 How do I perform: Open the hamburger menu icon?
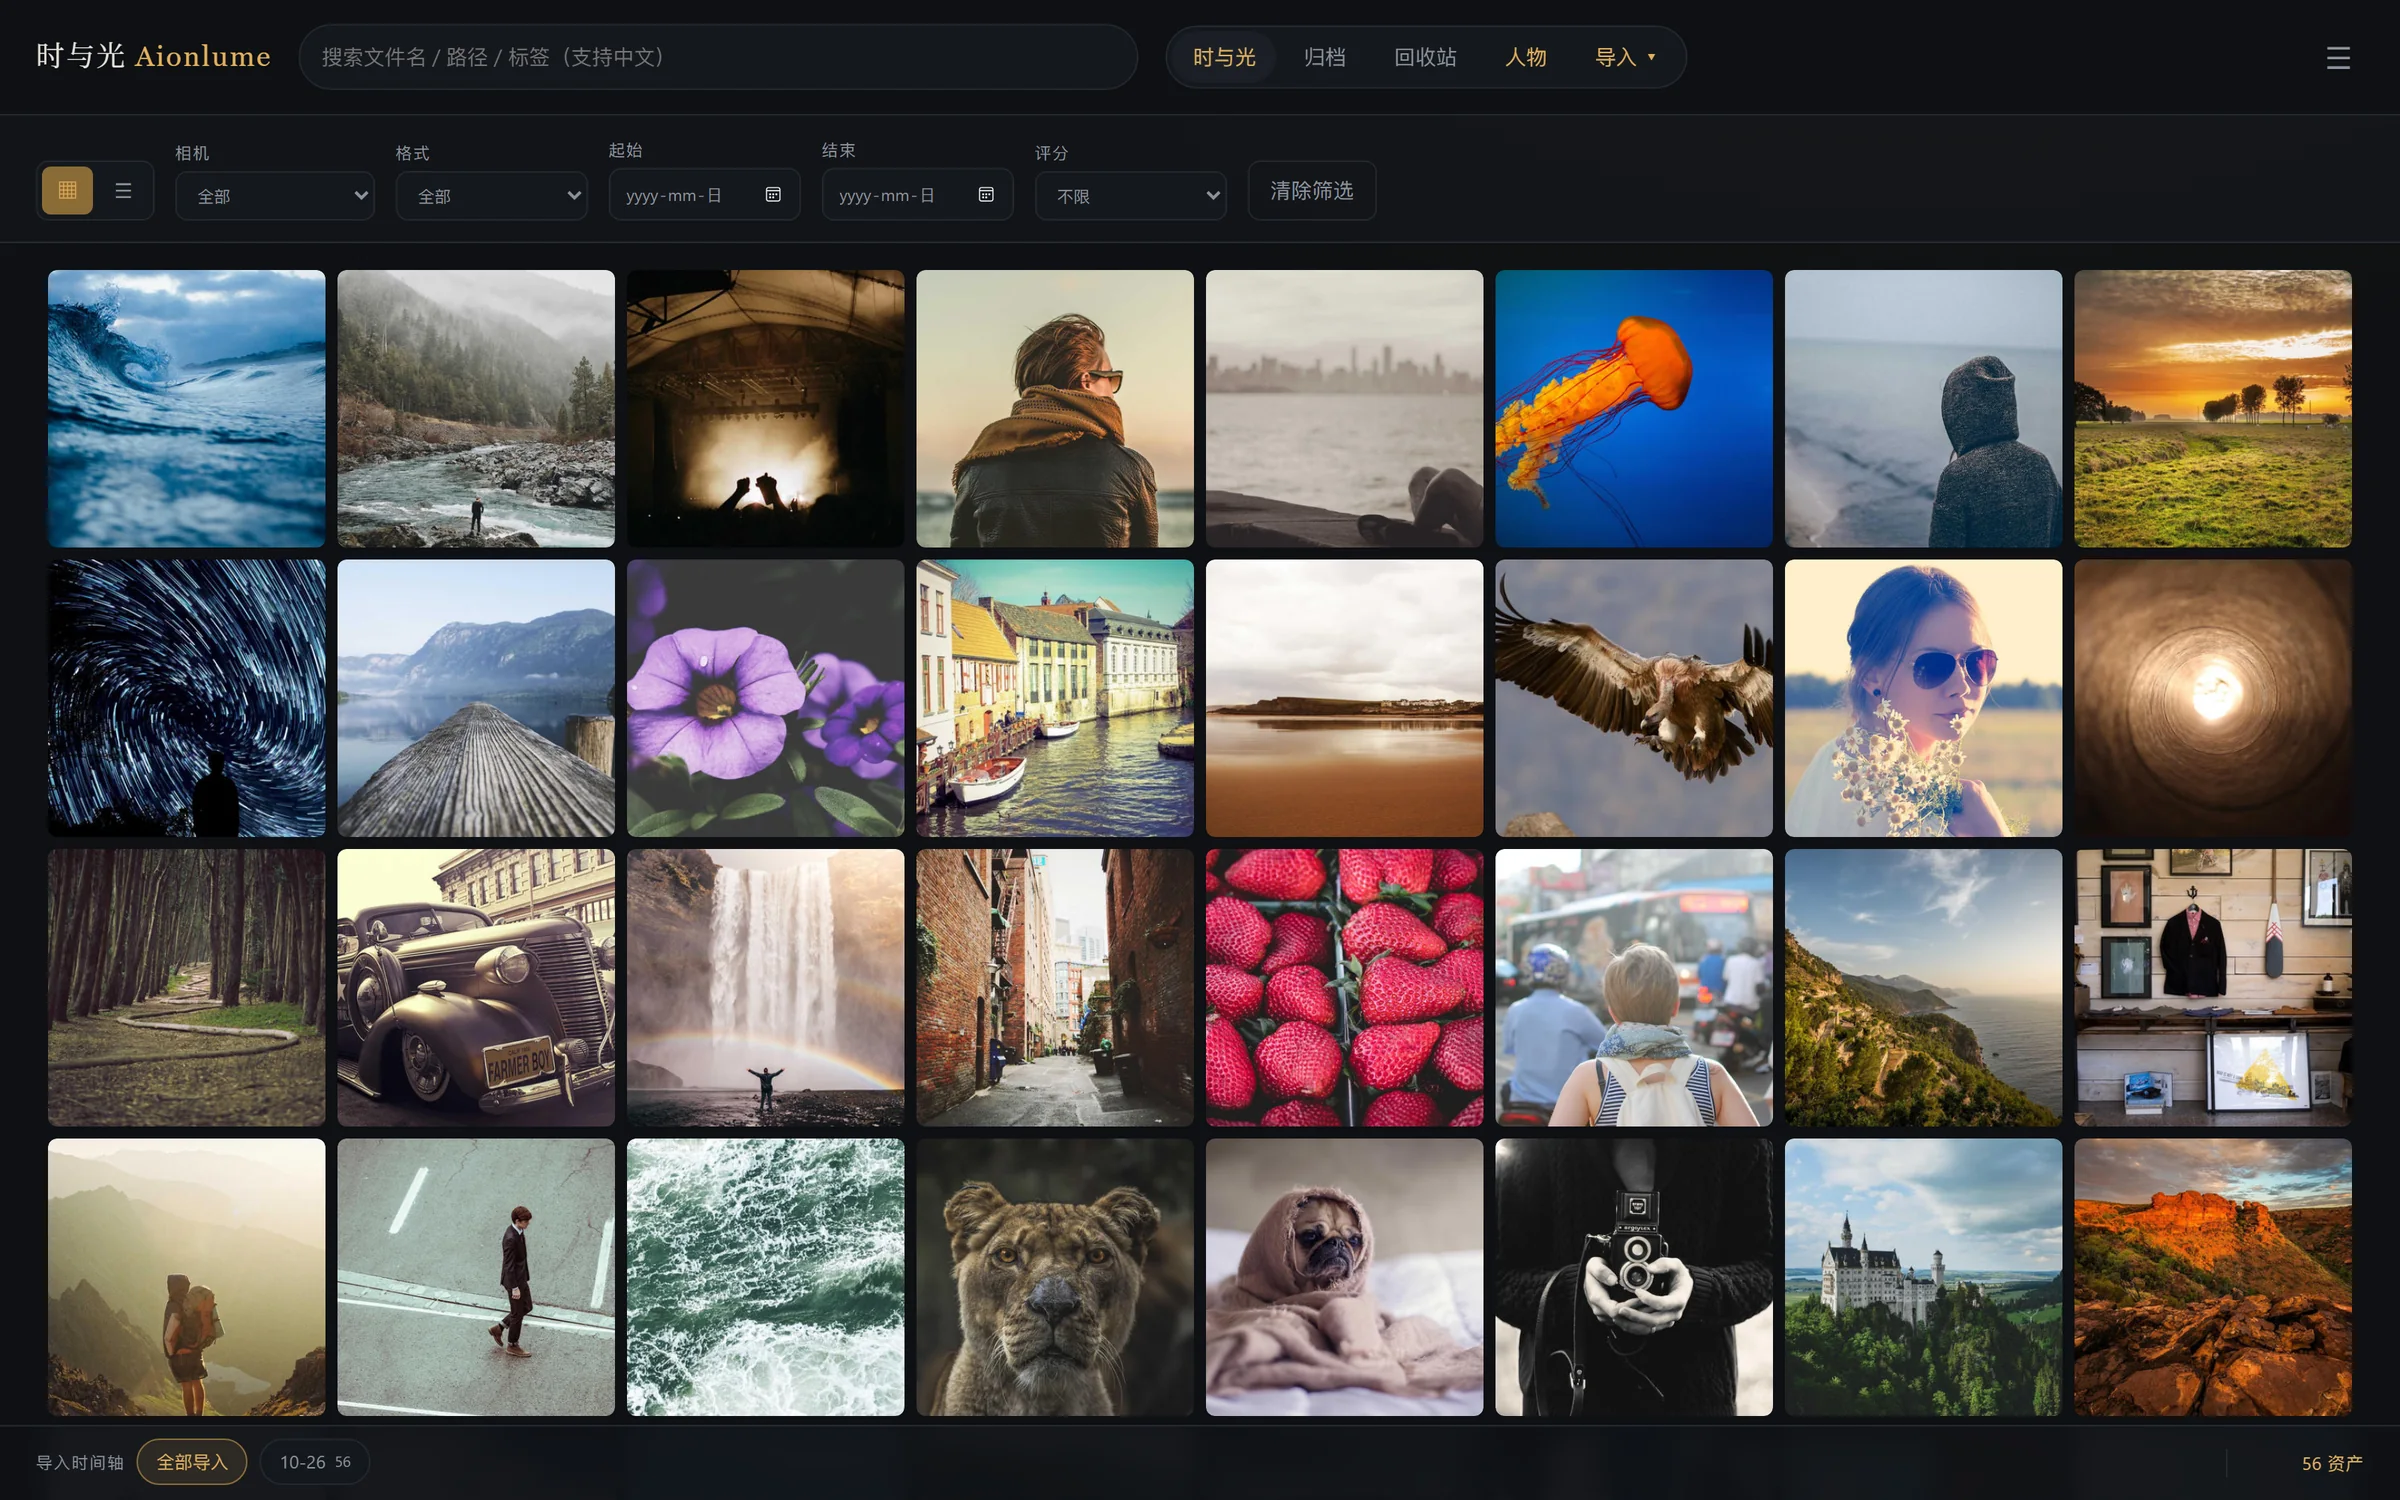point(2338,58)
